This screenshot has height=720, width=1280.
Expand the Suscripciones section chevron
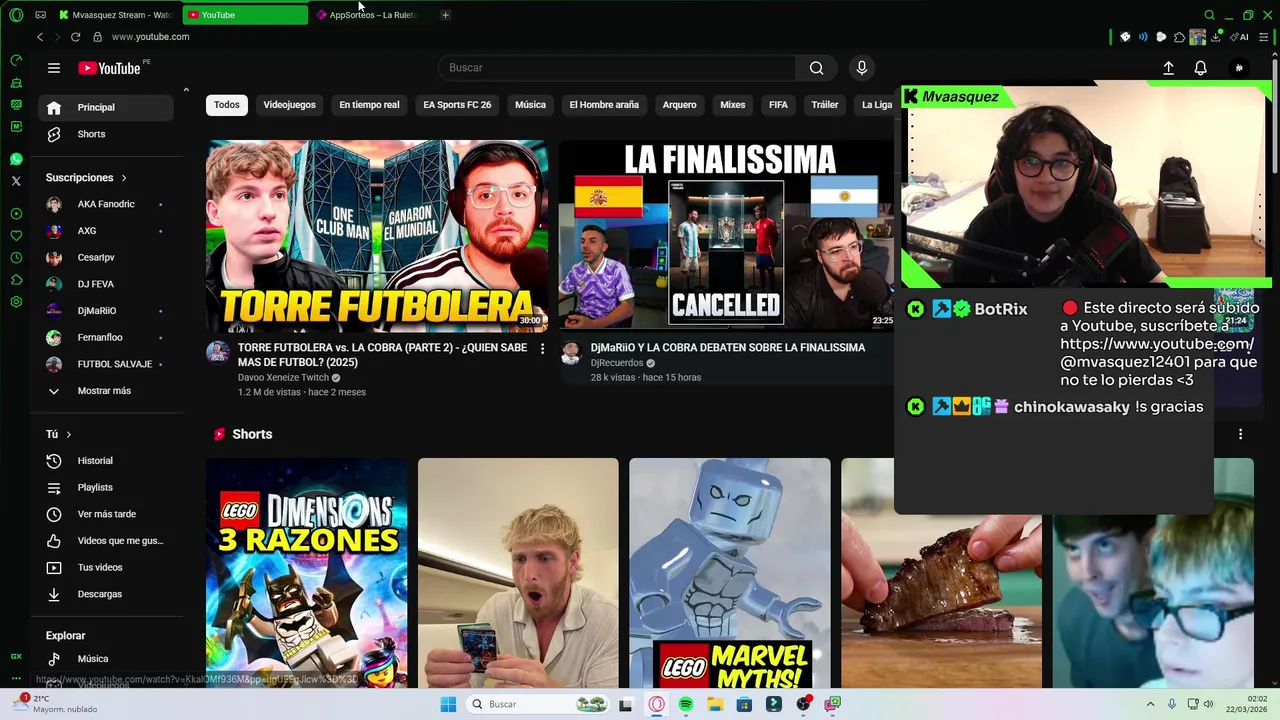click(x=124, y=178)
